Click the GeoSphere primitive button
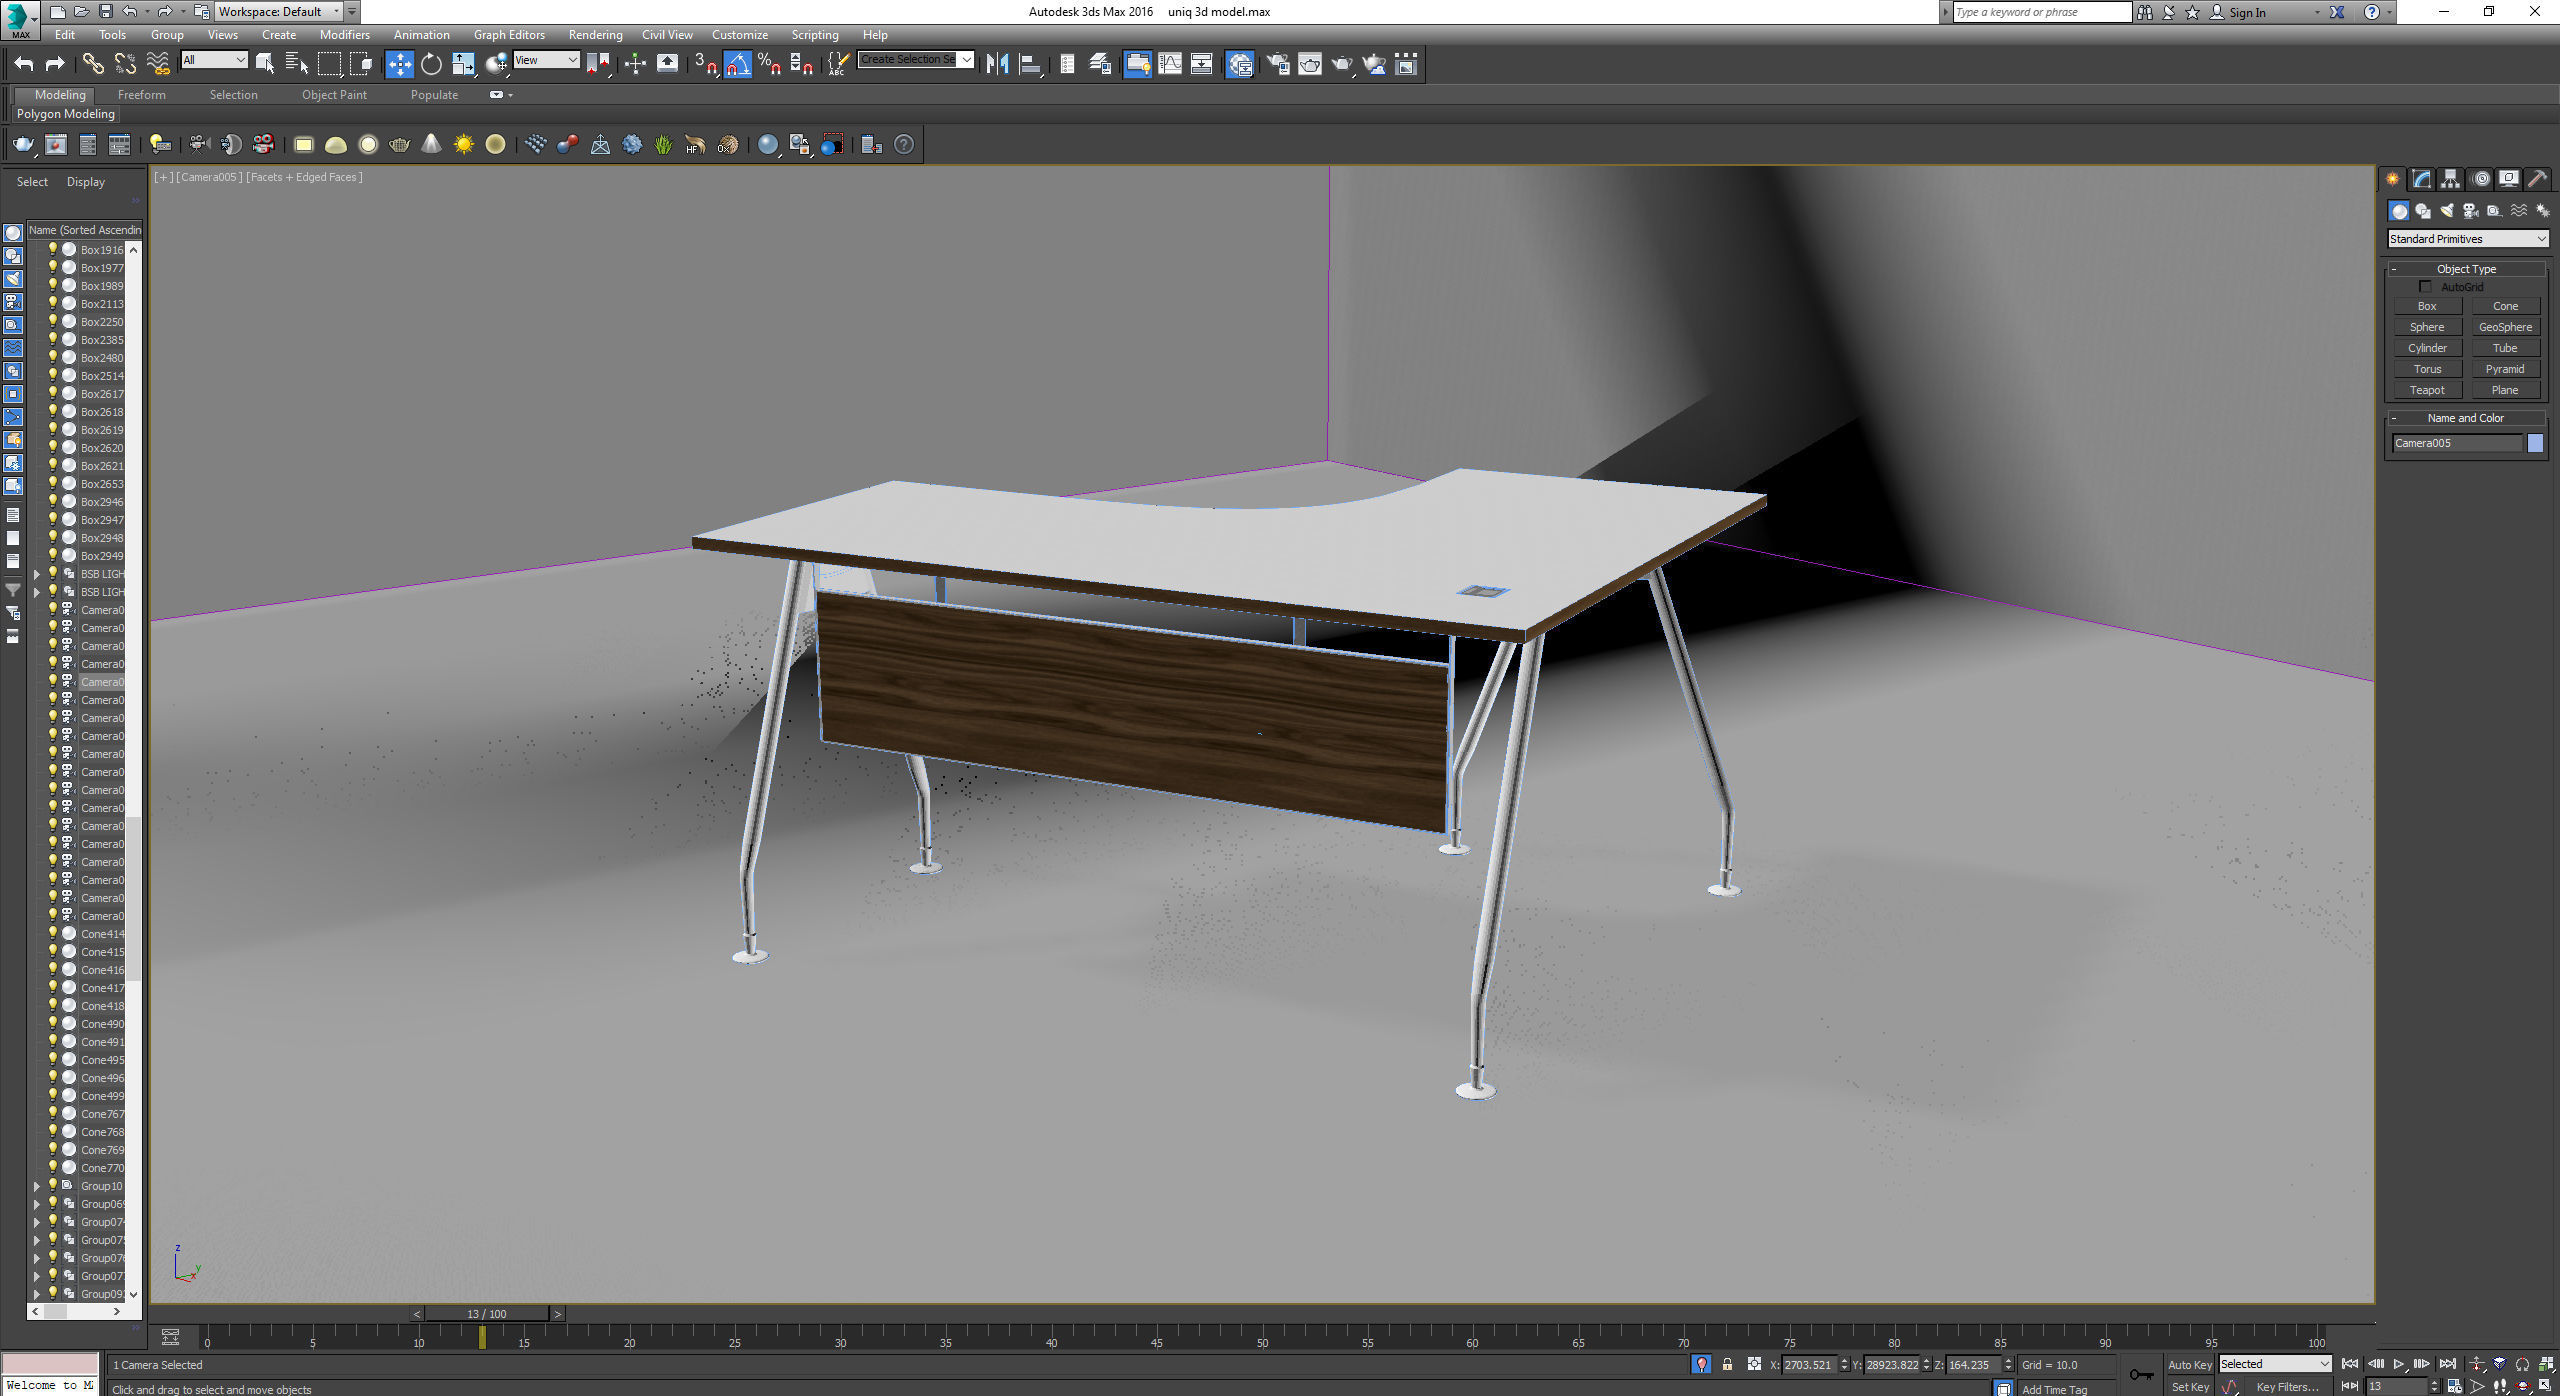This screenshot has height=1396, width=2560. (2505, 327)
